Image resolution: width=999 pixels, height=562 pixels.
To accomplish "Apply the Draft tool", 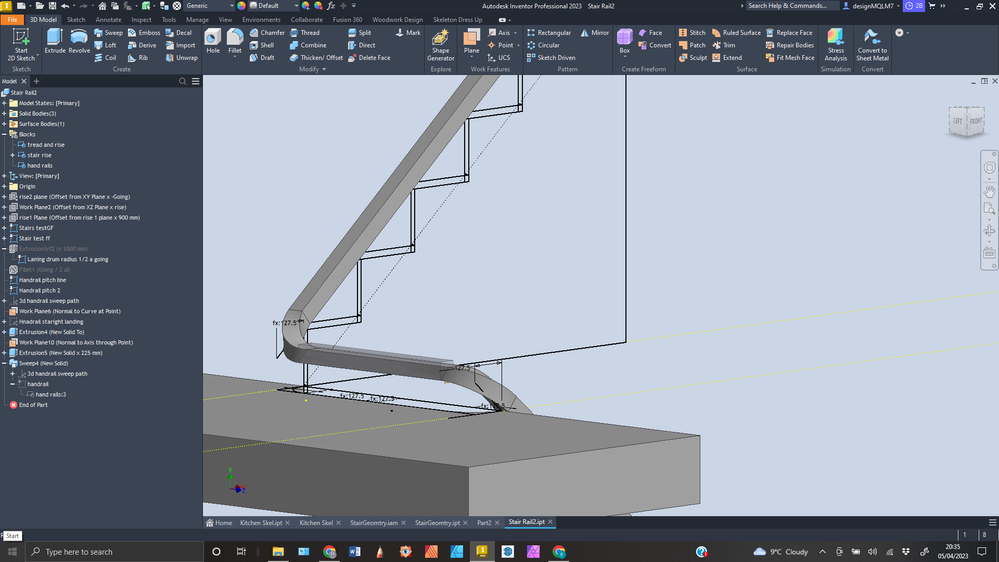I will [262, 57].
